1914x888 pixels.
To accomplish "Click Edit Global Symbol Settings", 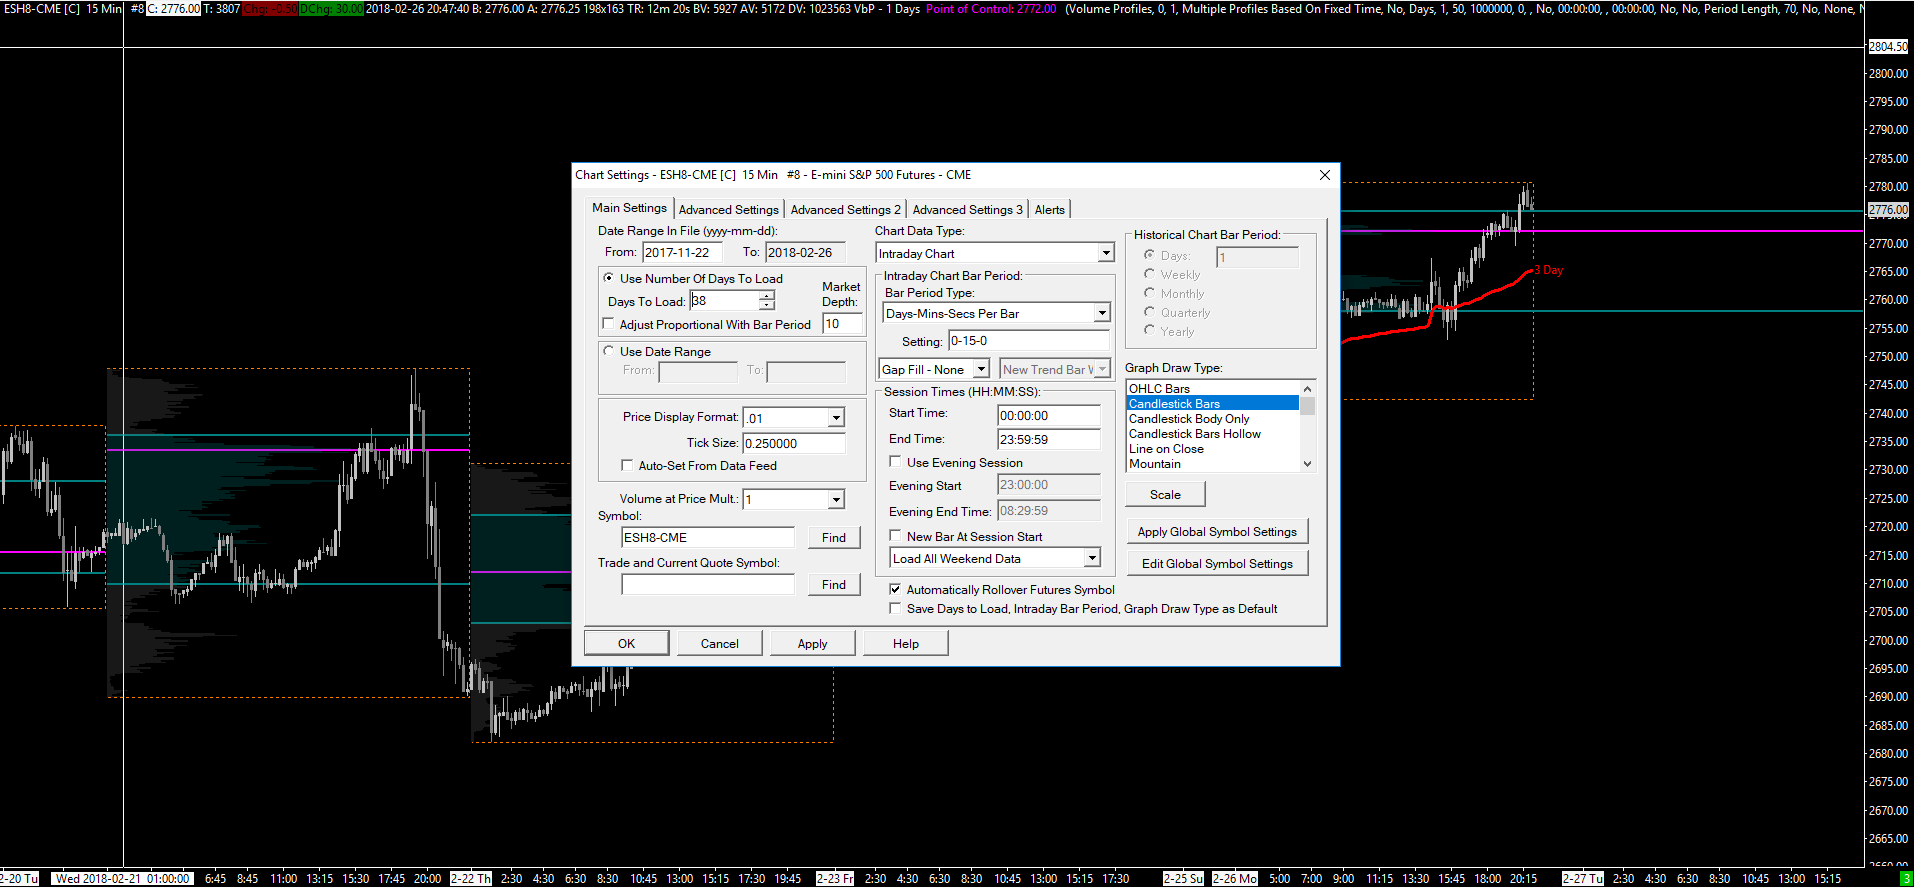I will point(1217,563).
